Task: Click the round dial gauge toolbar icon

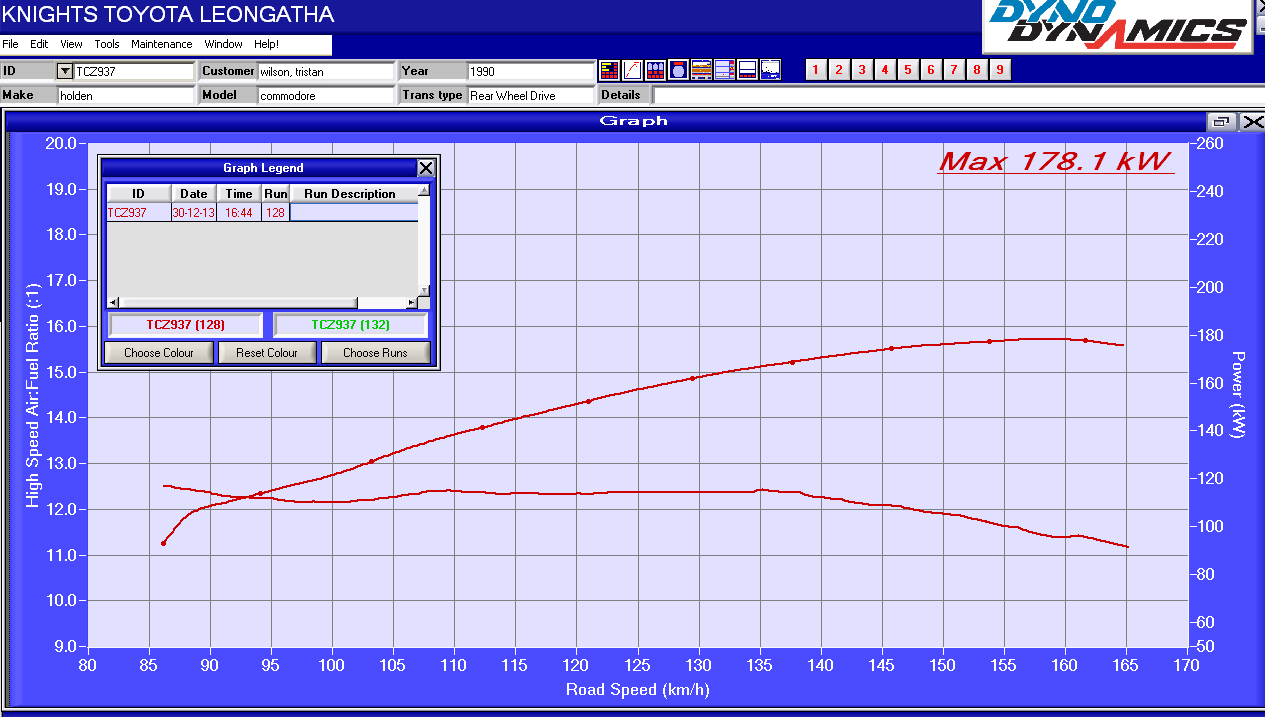Action: tap(678, 70)
